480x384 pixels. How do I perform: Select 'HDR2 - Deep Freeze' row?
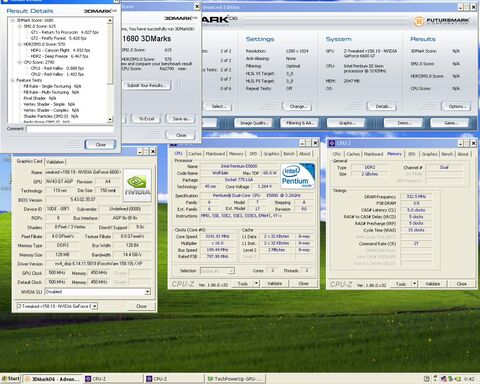tap(59, 56)
